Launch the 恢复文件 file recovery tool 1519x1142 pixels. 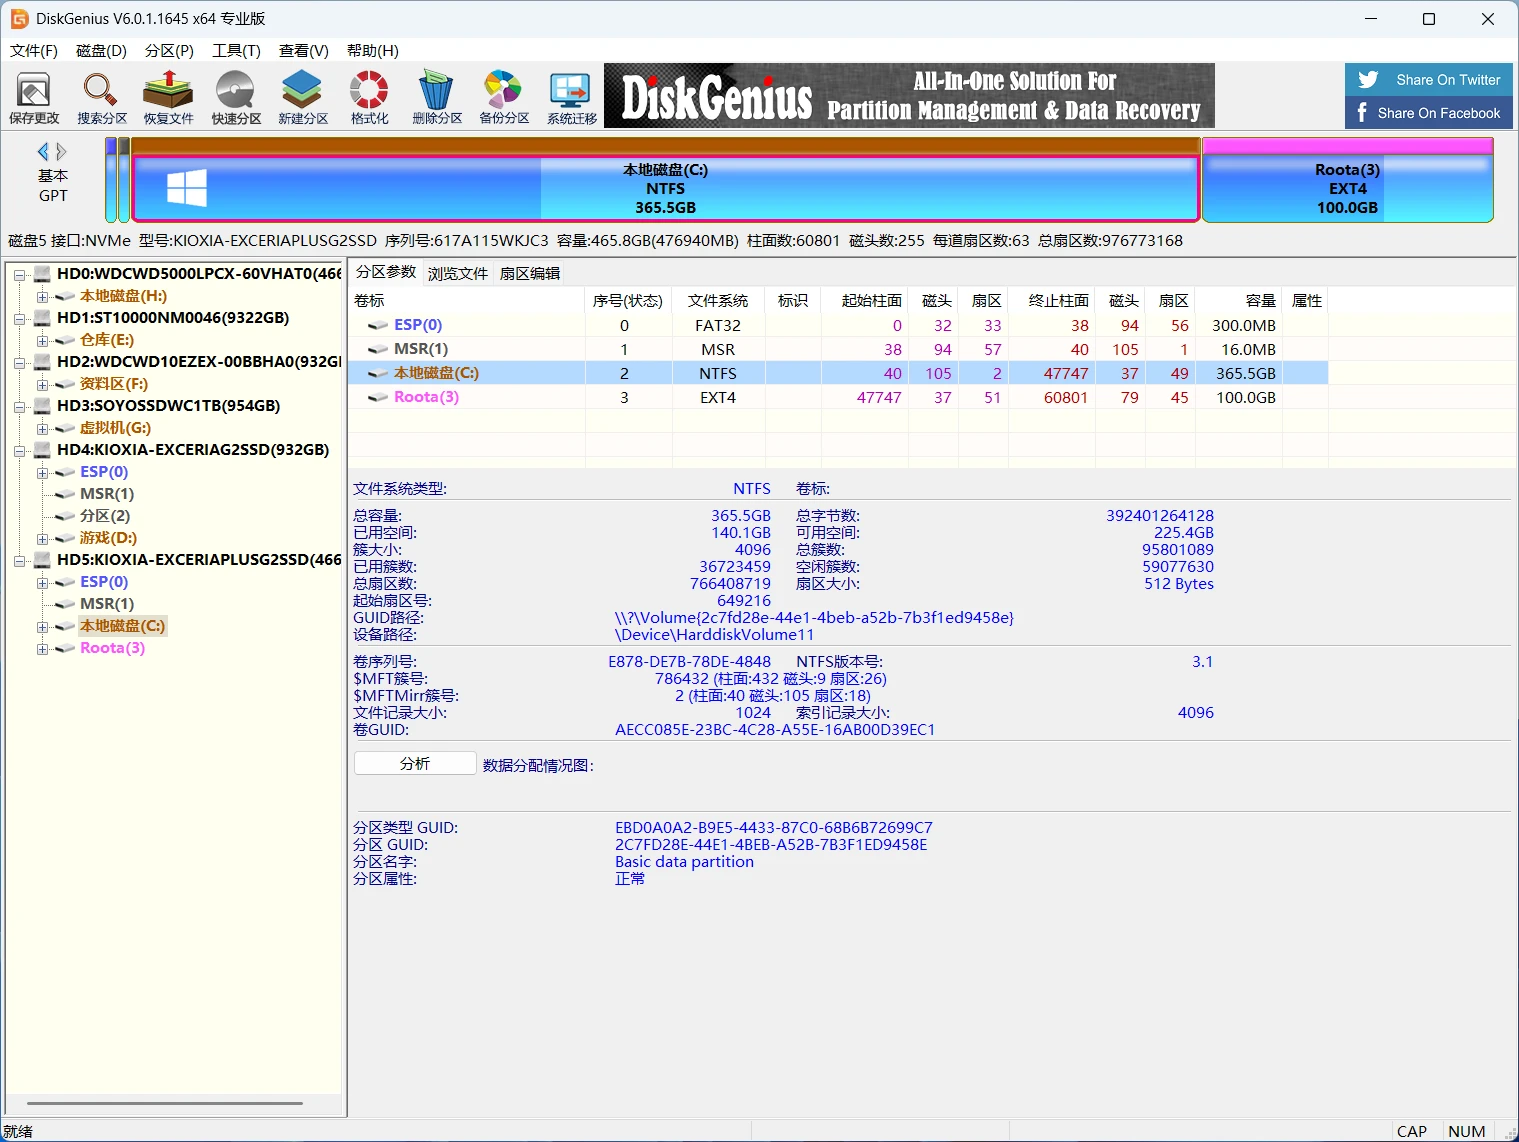coord(168,98)
